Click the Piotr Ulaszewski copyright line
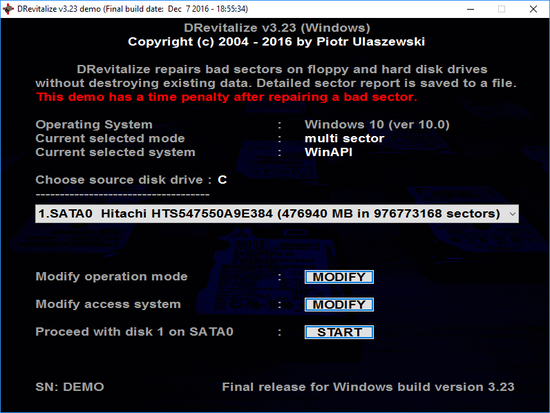 276,42
